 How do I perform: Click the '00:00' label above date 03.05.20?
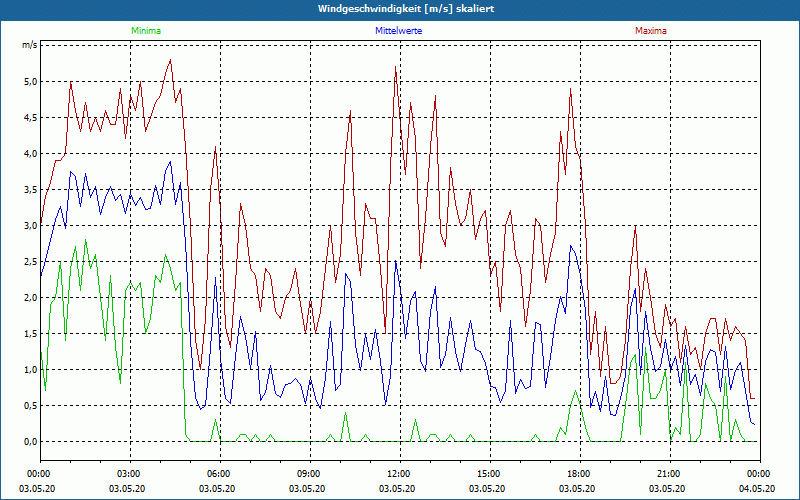[37, 474]
